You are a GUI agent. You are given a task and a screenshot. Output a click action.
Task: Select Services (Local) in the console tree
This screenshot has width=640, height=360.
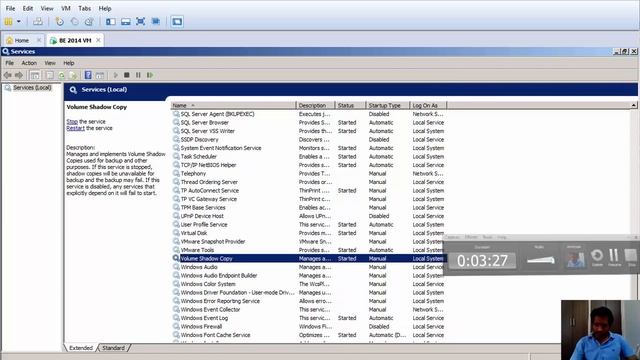point(32,88)
